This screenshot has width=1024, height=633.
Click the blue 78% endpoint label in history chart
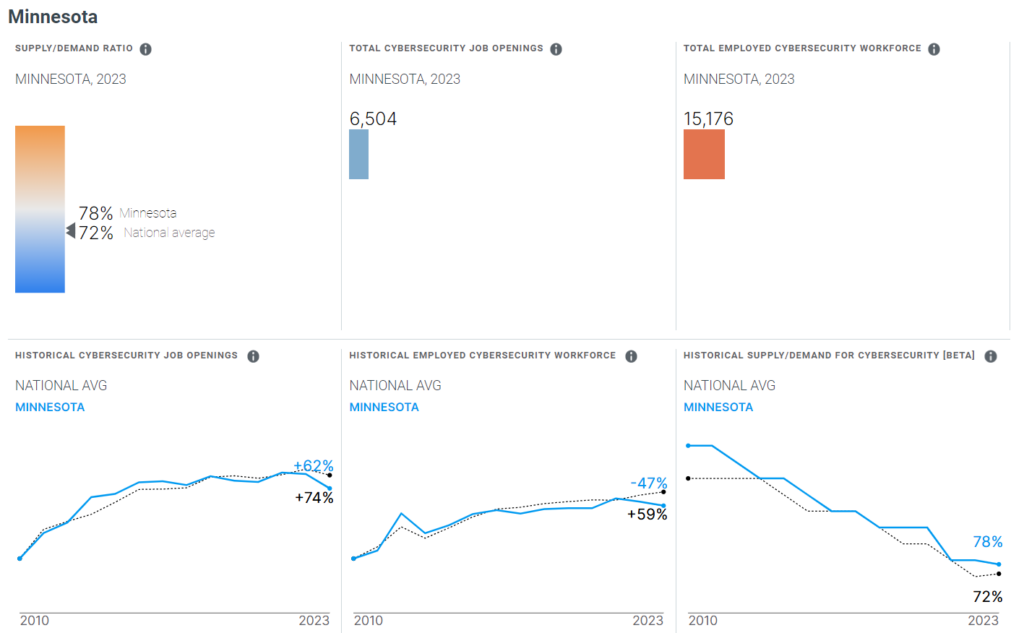coord(987,542)
